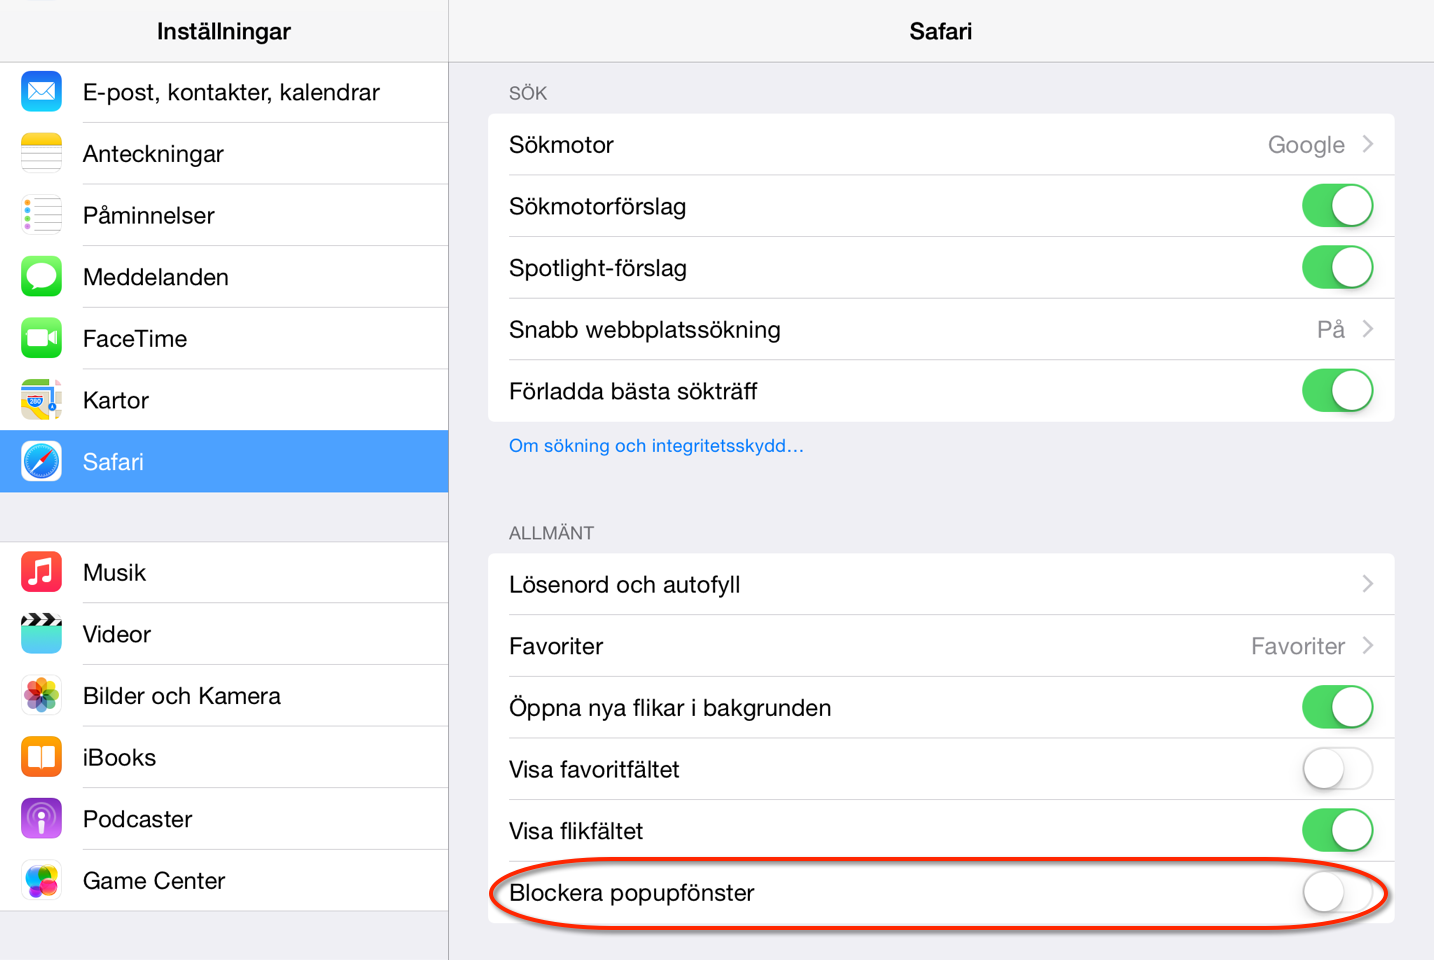Screen dimensions: 1434x960
Task: Enable the Blockera popupfönster switch
Action: coord(1337,892)
